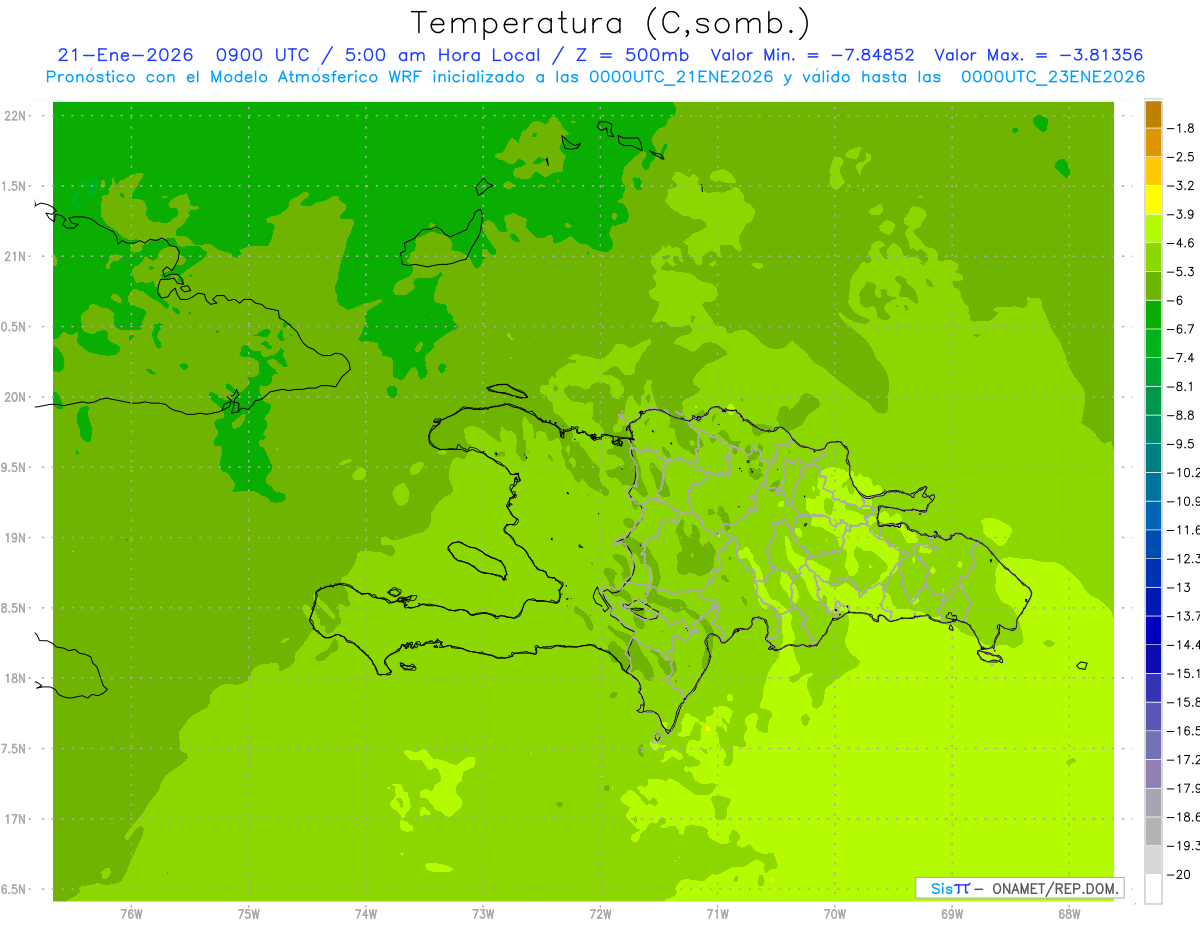Click the "-4.6" colorbar value
This screenshot has height=927, width=1200.
pyautogui.click(x=1181, y=243)
